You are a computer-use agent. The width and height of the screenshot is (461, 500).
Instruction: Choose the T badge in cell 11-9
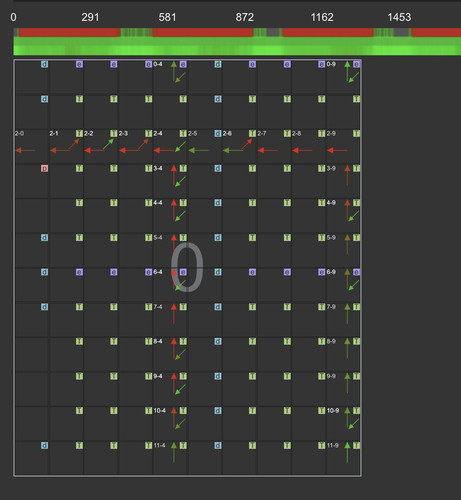pos(356,445)
